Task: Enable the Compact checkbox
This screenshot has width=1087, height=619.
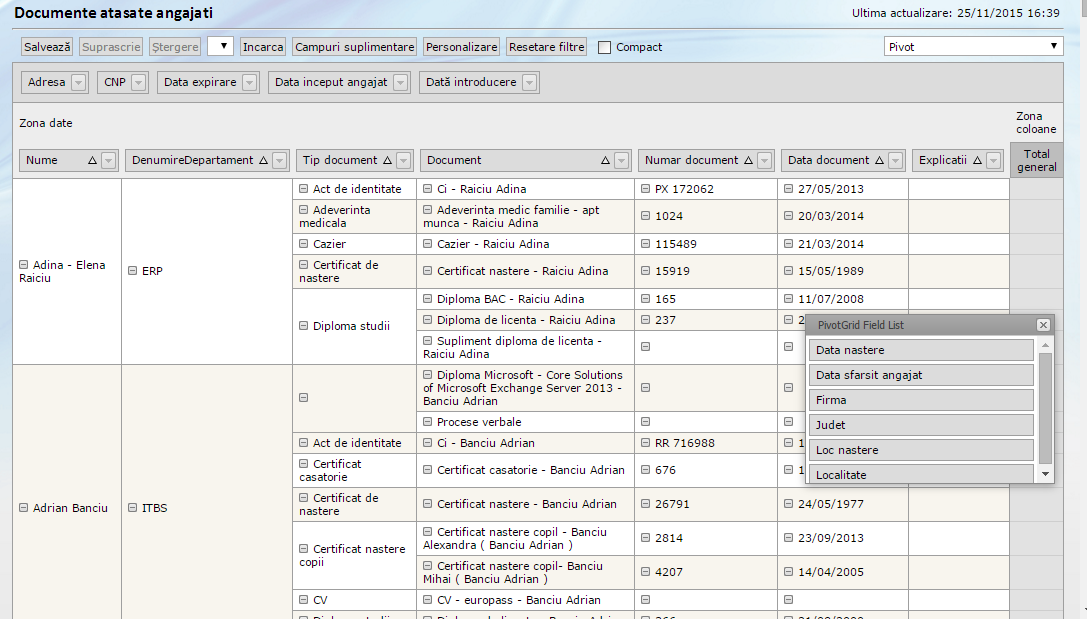Action: click(x=605, y=47)
